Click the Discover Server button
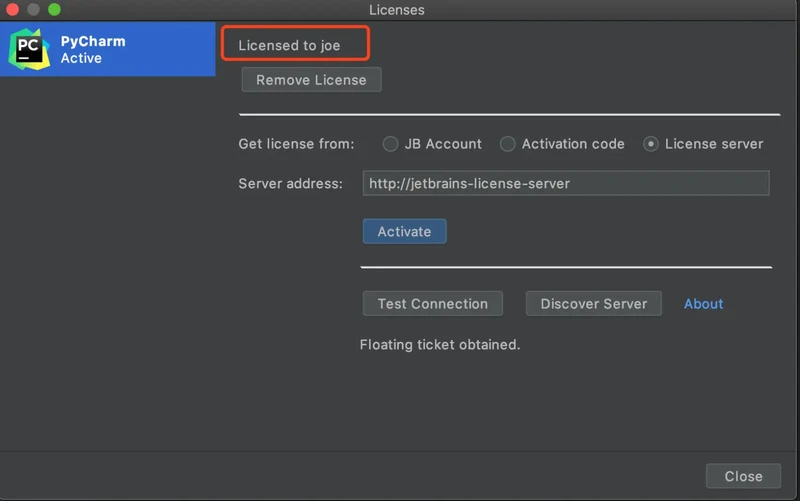The image size is (800, 501). [593, 304]
